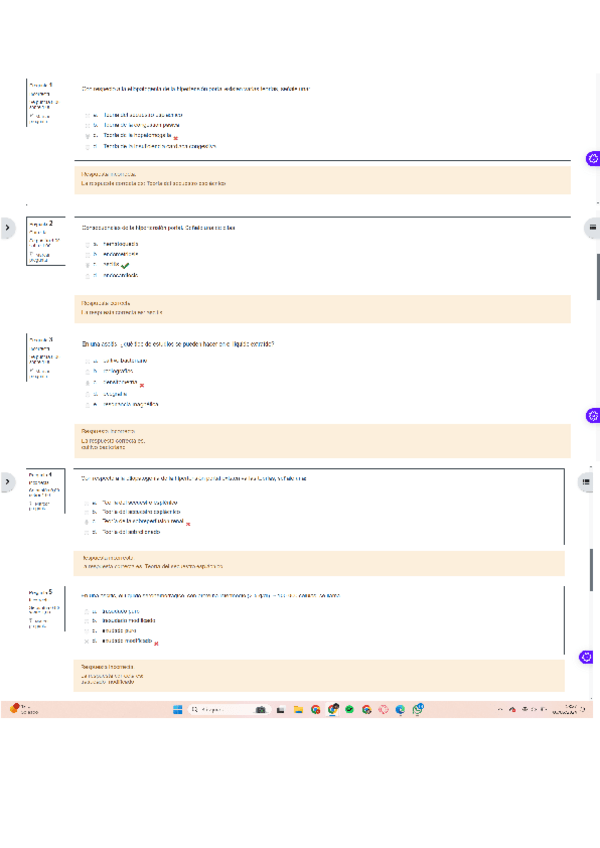Open the Windows Start menu
Image resolution: width=600 pixels, height=848 pixels.
pos(177,710)
